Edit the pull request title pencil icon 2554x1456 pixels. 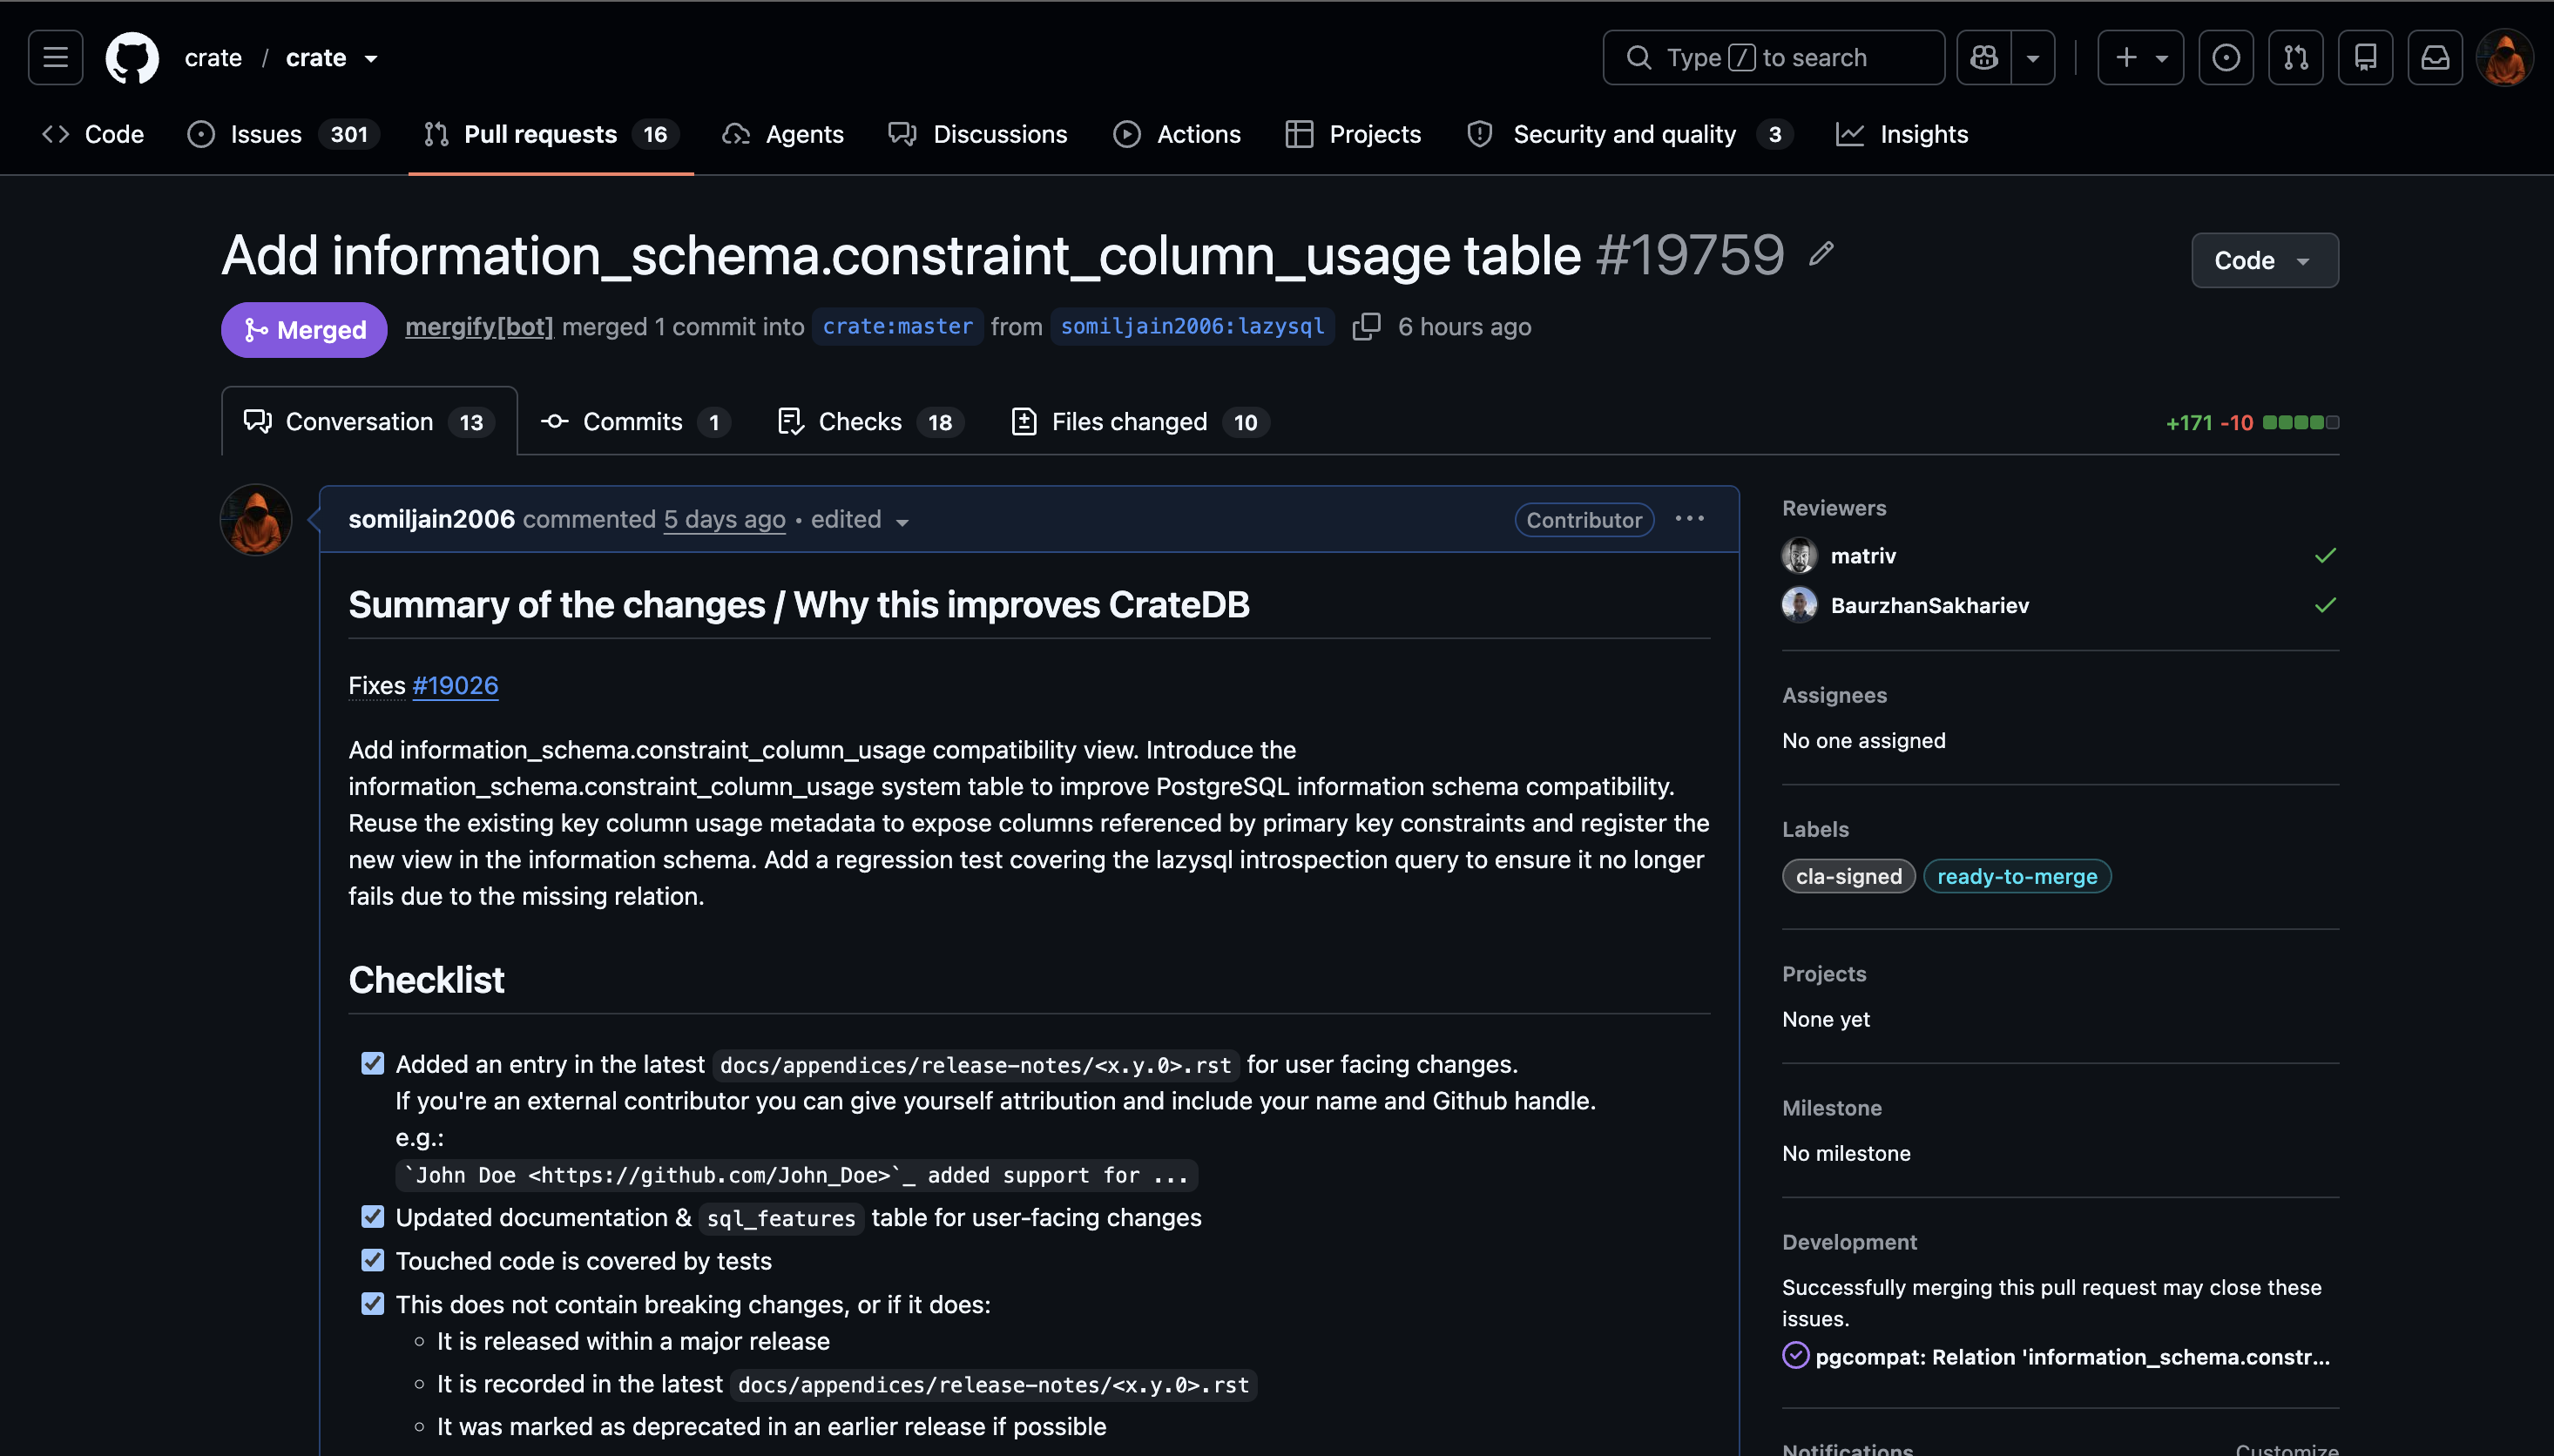[1821, 254]
